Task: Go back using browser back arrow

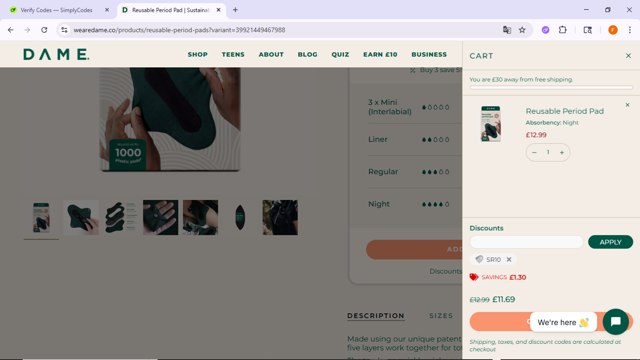Action: [x=11, y=30]
